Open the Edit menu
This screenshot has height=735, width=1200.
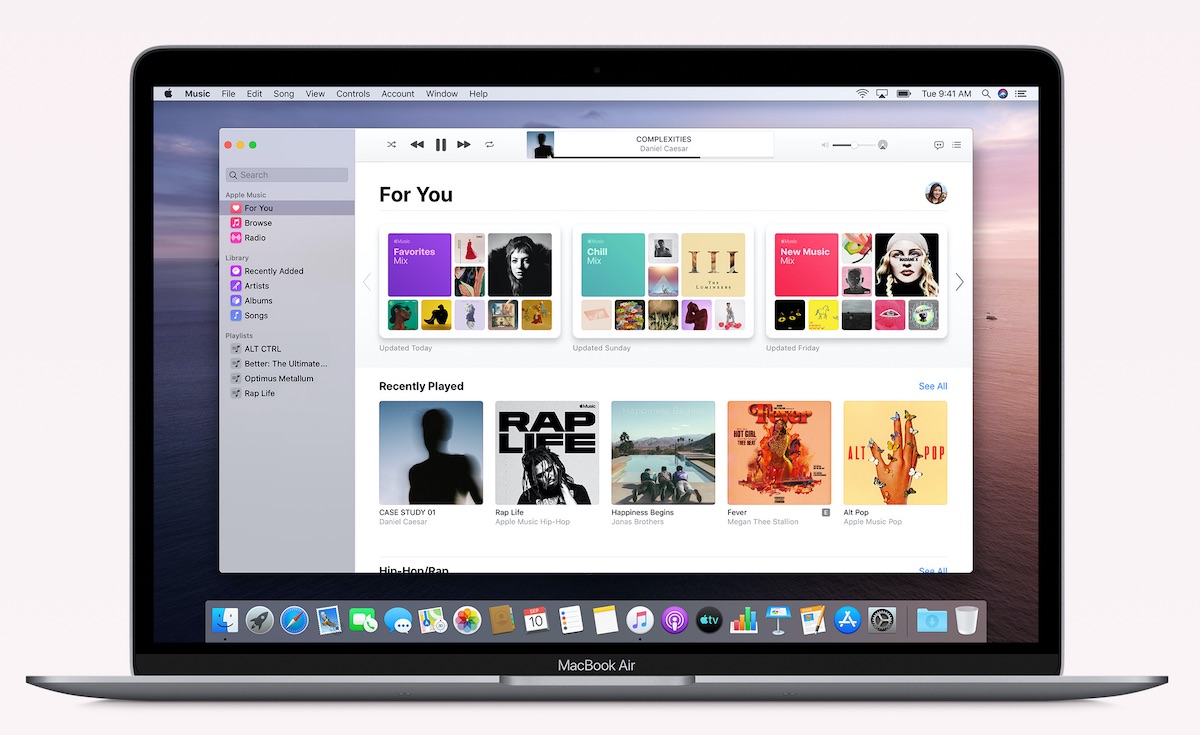(255, 94)
